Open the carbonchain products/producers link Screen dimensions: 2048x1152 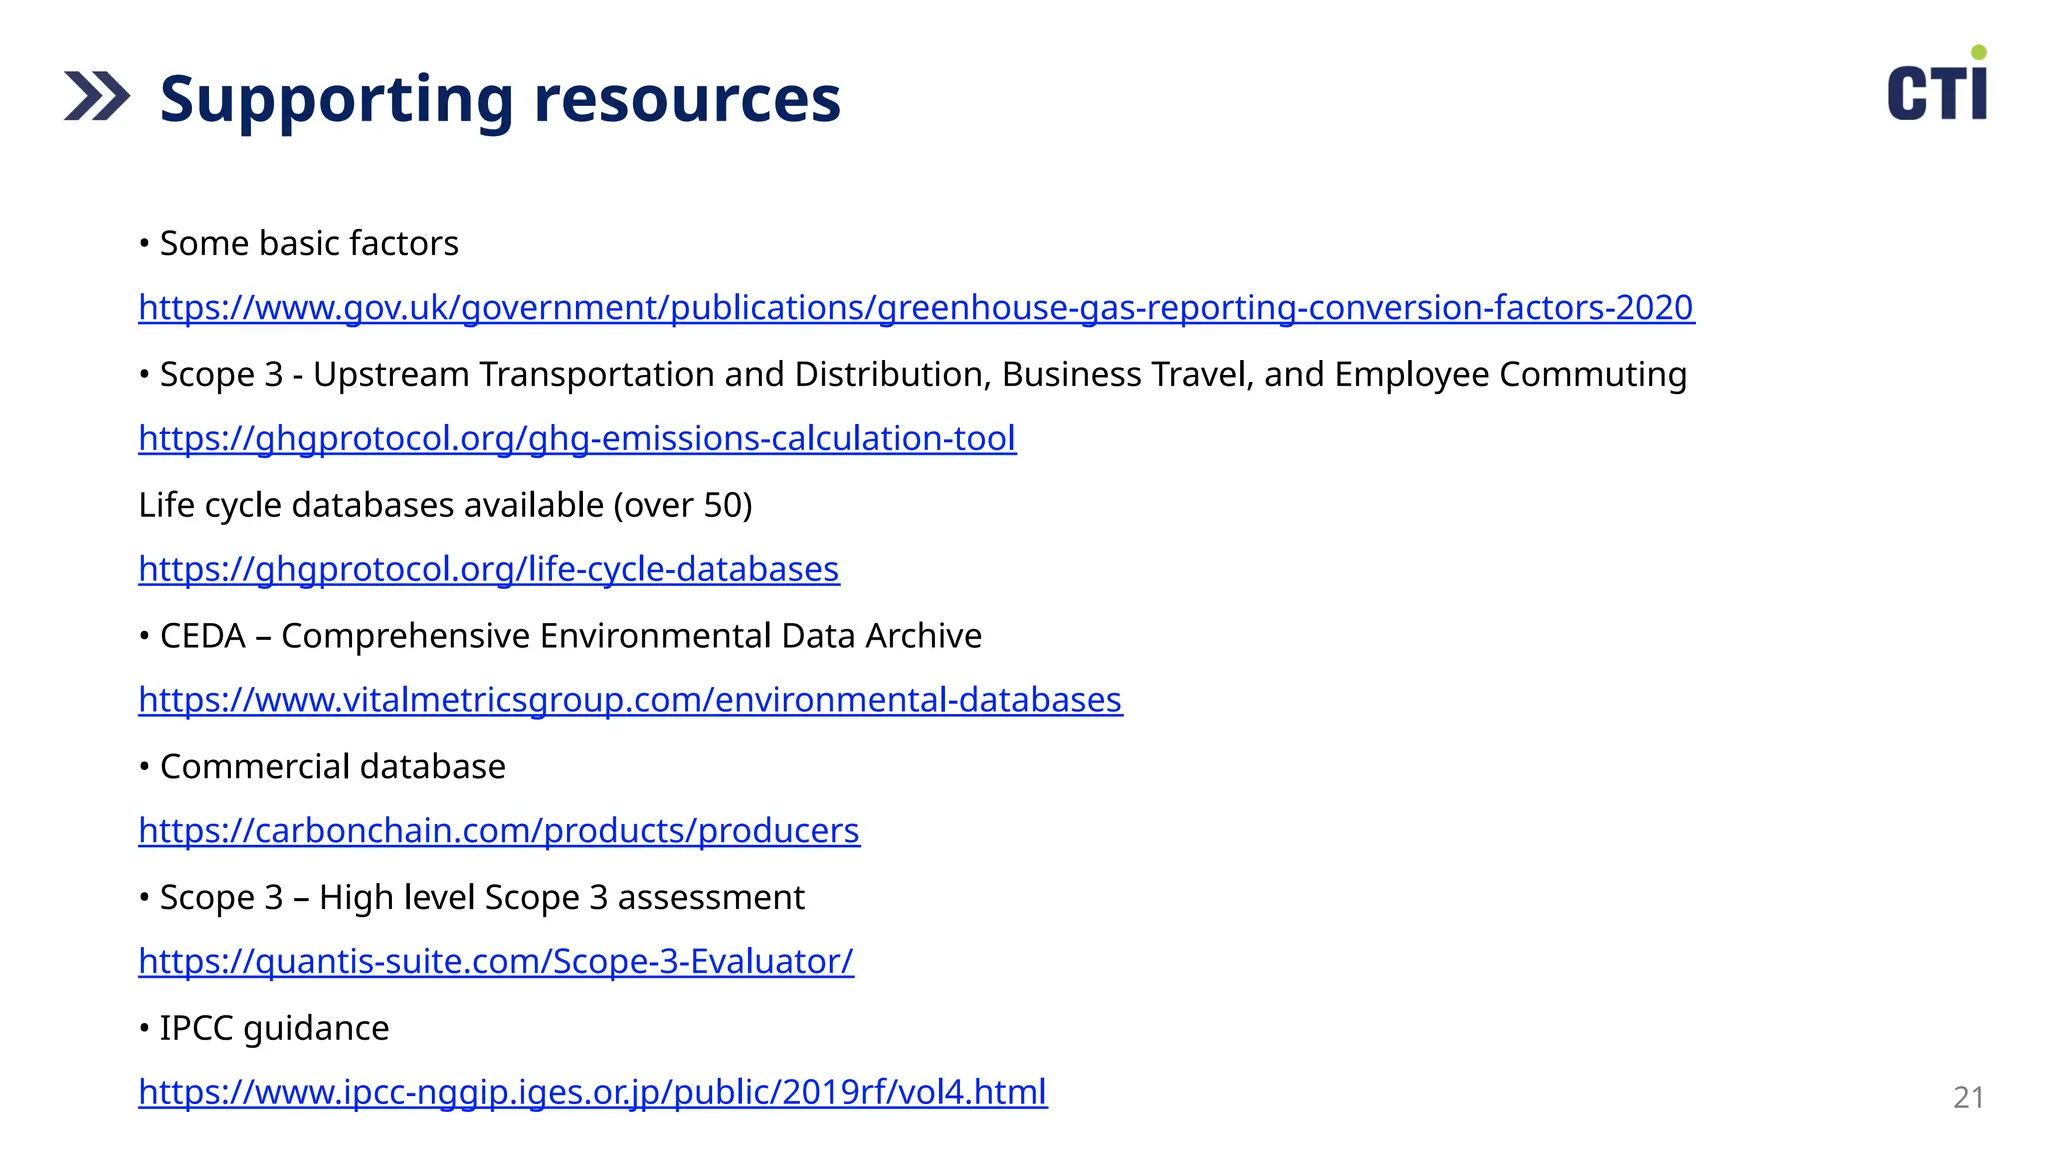coord(498,831)
